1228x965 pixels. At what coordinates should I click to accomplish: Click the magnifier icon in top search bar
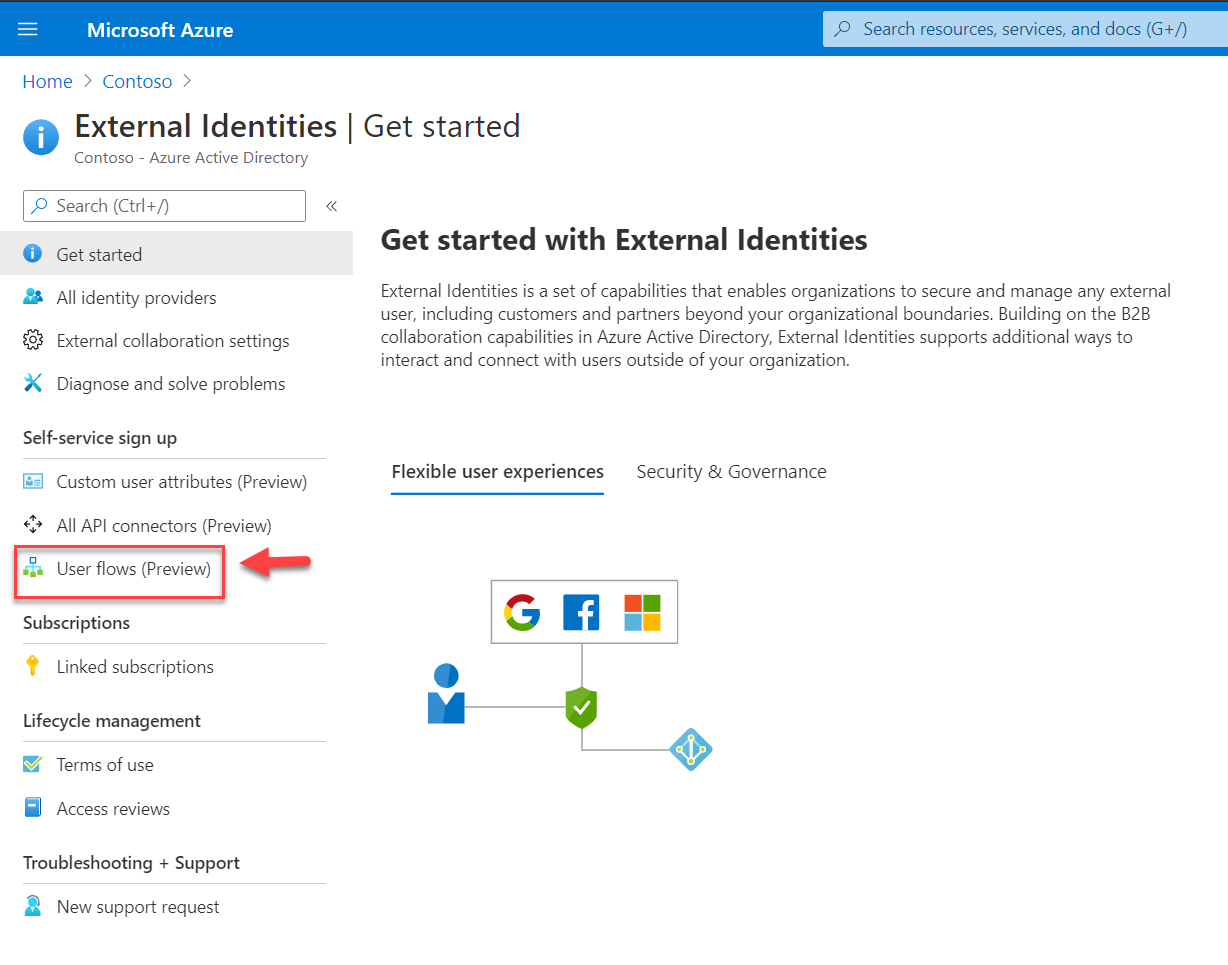coord(843,29)
